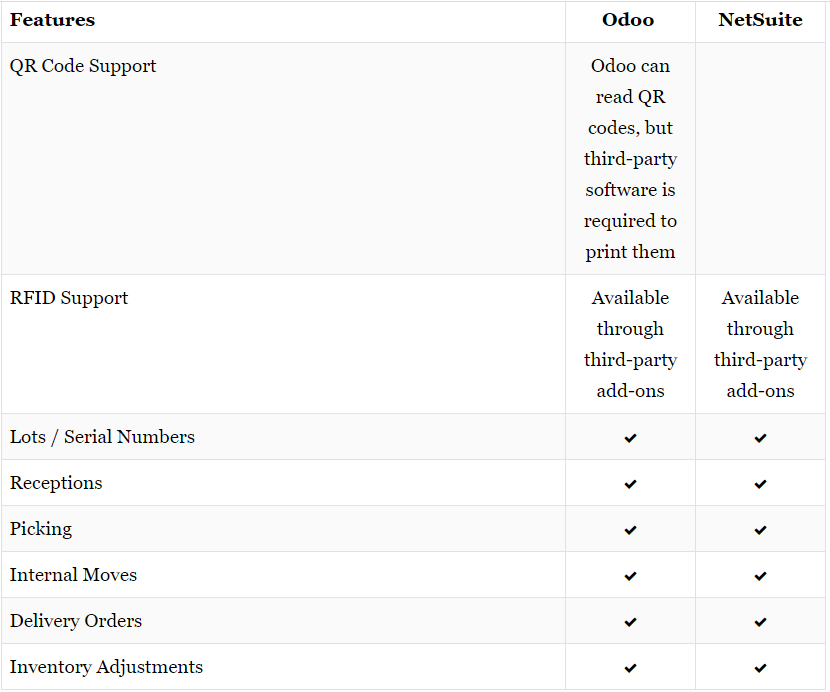The width and height of the screenshot is (830, 692).
Task: Click Odoo checkmark for Lots / Serial Numbers
Action: click(x=630, y=438)
